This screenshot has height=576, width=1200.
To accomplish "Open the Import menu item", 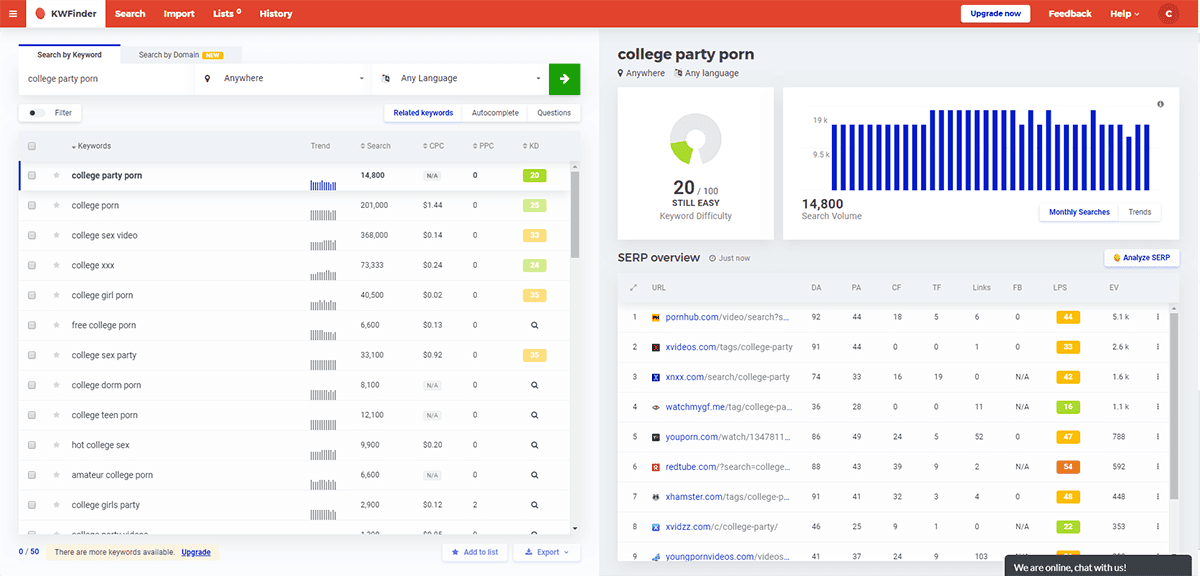I will click(179, 14).
